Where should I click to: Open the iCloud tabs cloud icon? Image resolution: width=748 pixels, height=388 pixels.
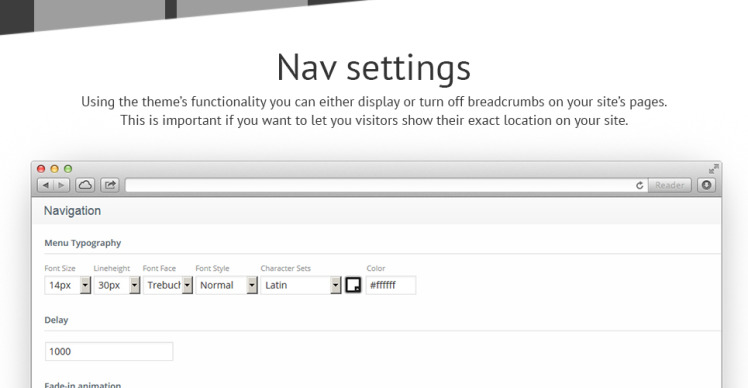tap(85, 185)
